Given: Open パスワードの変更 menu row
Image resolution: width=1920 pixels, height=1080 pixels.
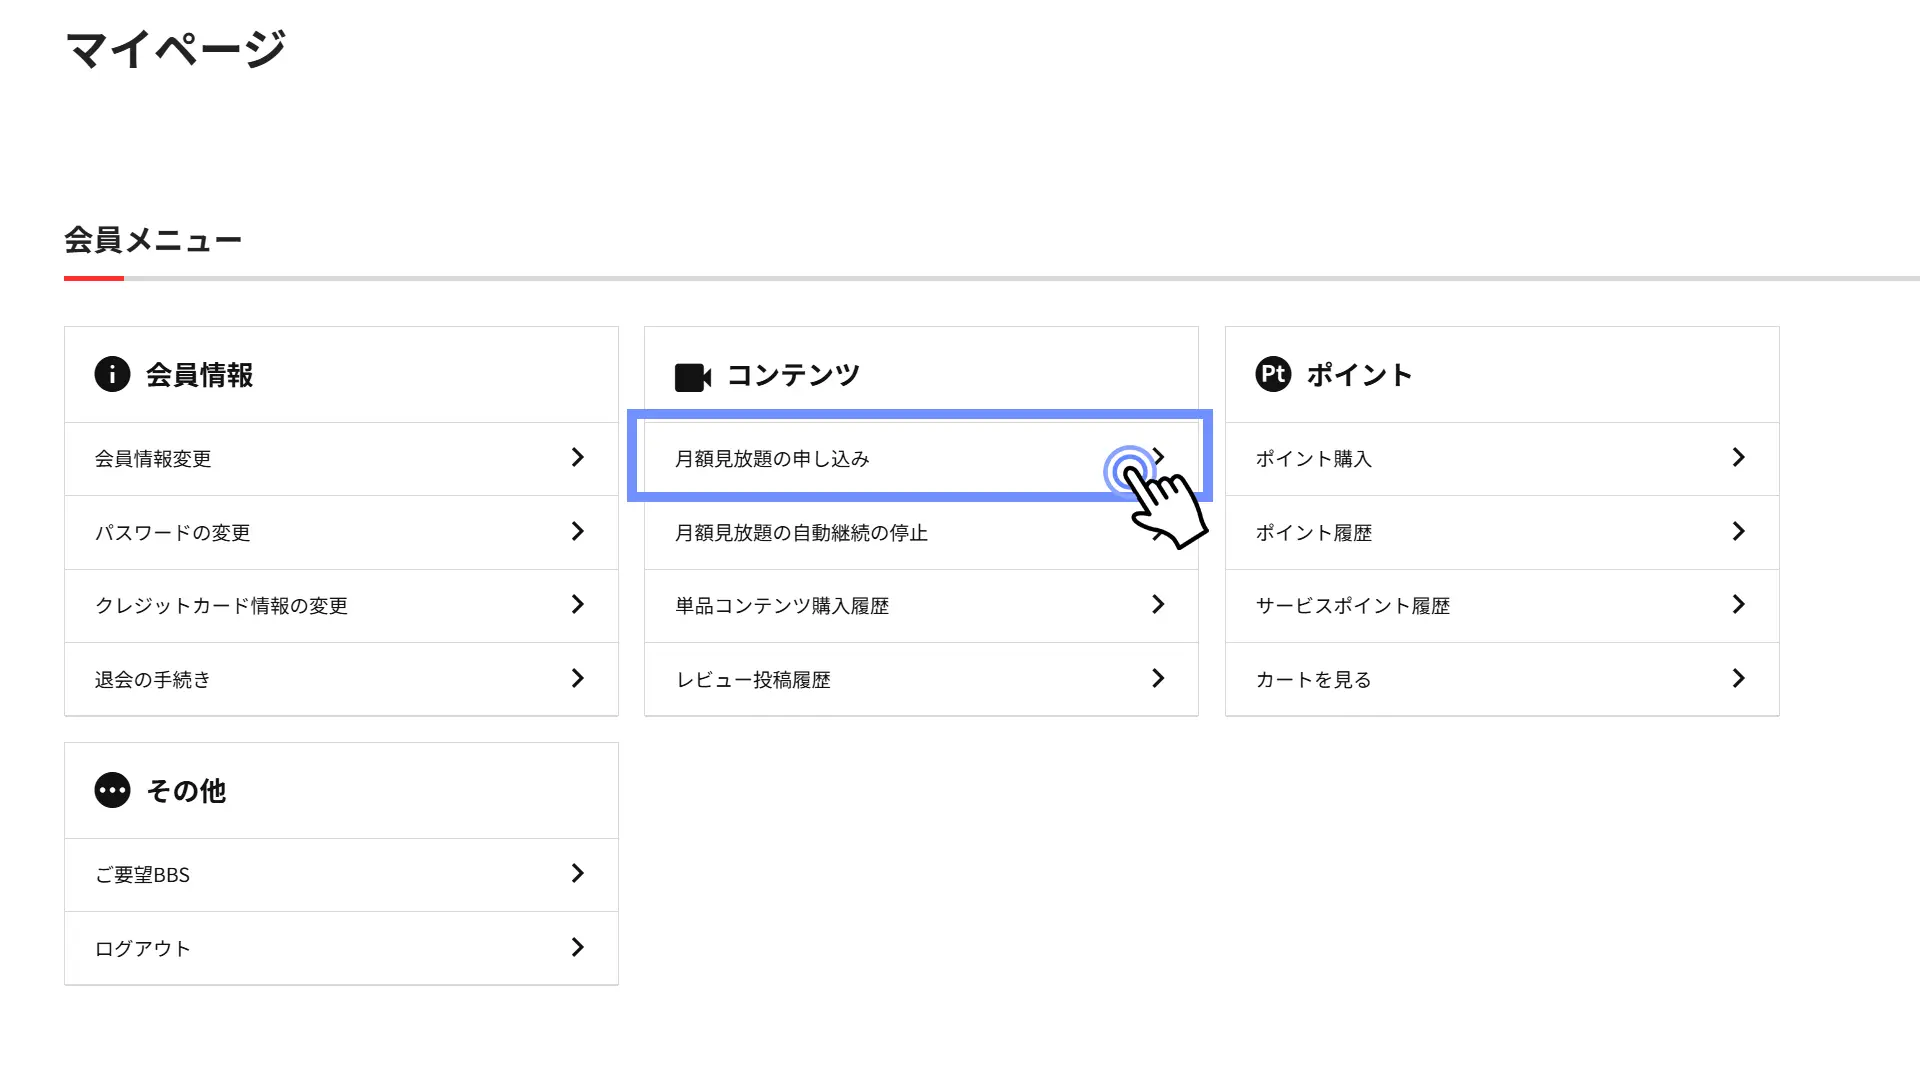Looking at the screenshot, I should [x=341, y=533].
